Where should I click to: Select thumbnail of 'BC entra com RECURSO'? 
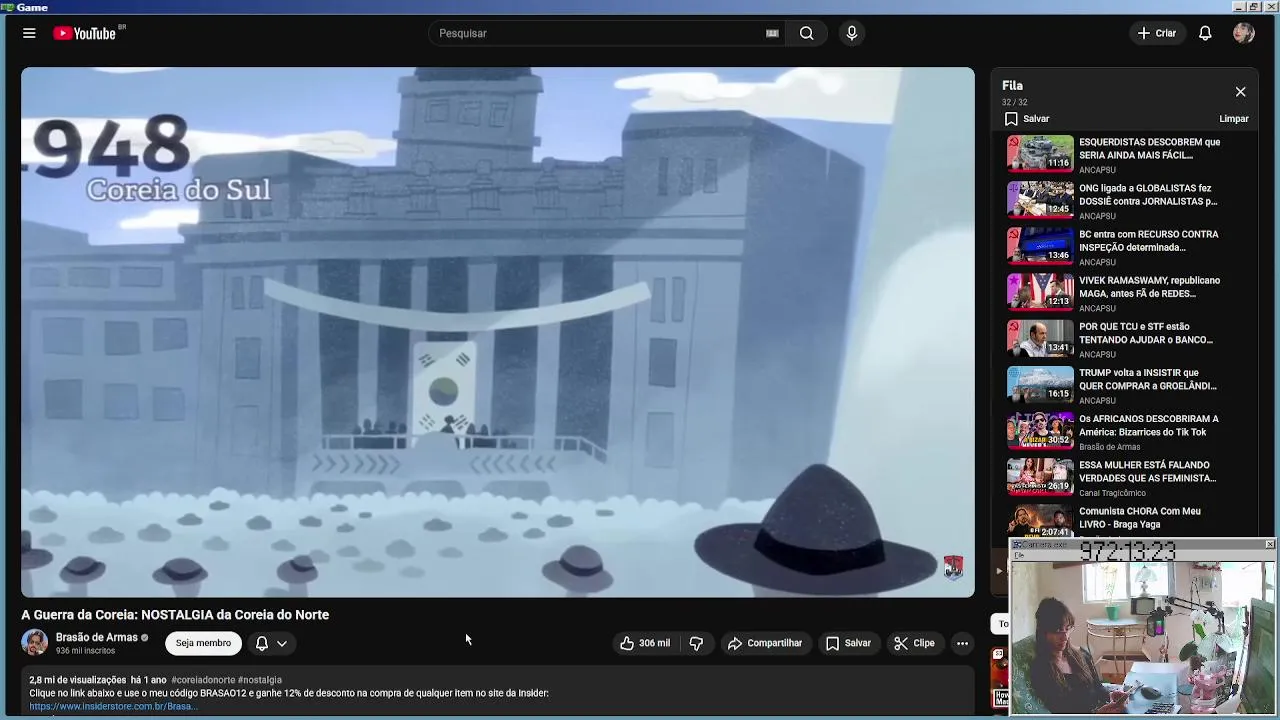coord(1040,246)
